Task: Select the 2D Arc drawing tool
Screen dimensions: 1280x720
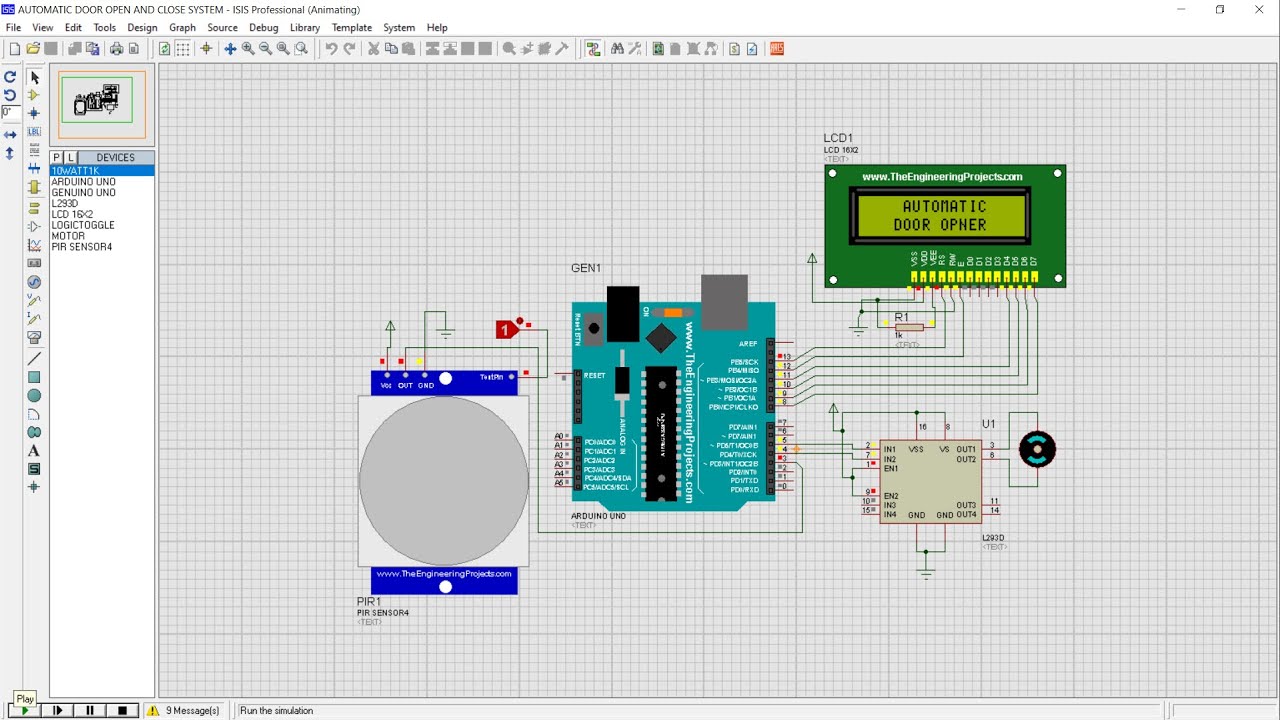Action: (34, 414)
